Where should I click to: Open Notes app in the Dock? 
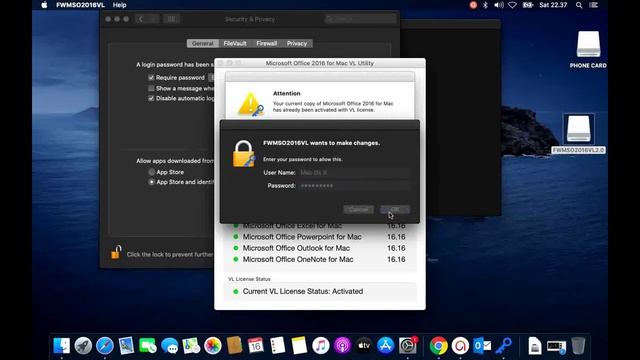[299, 346]
